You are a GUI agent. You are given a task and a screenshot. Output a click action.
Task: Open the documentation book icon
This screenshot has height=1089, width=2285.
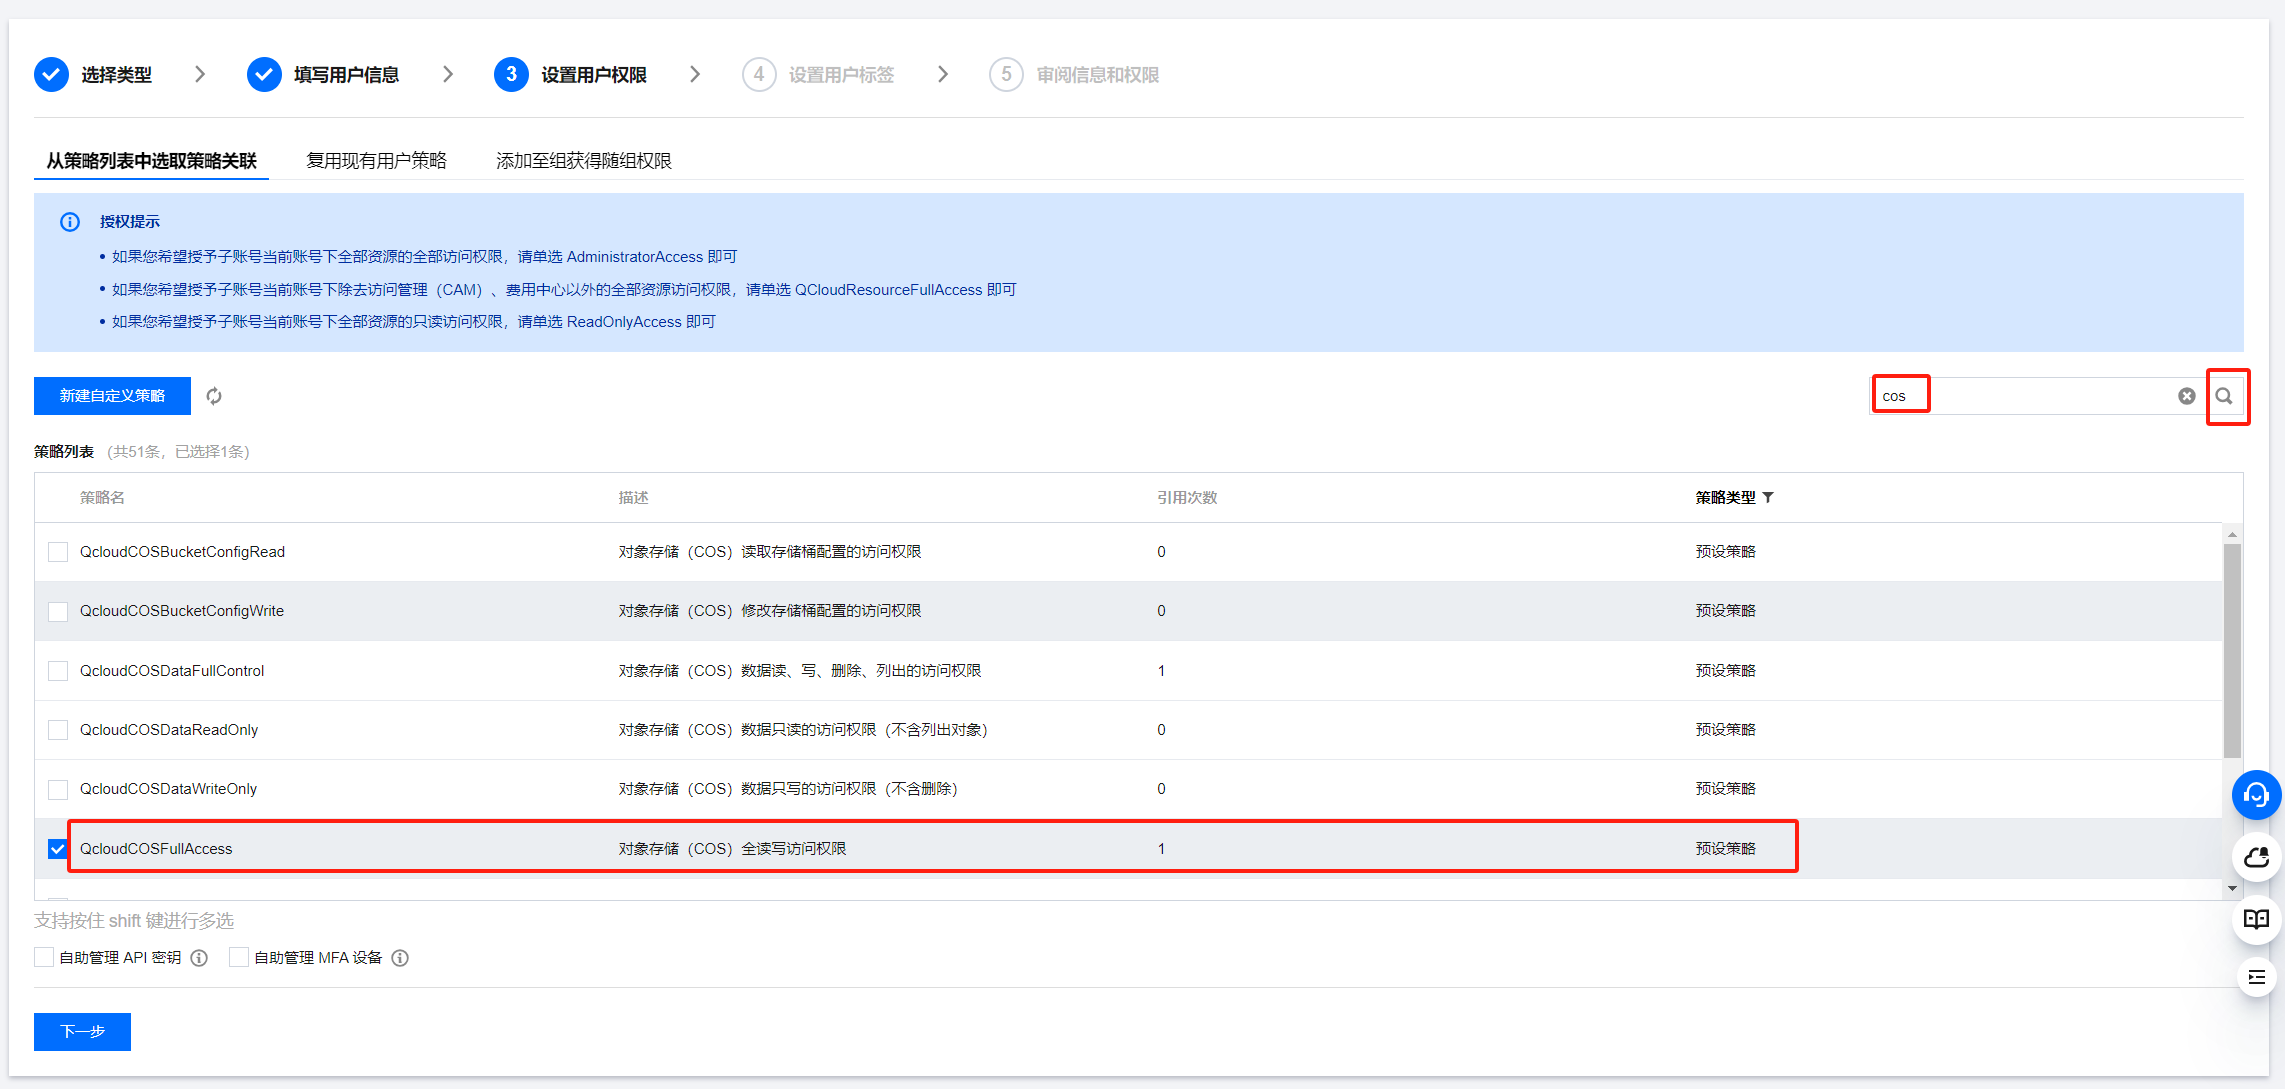click(x=2257, y=919)
